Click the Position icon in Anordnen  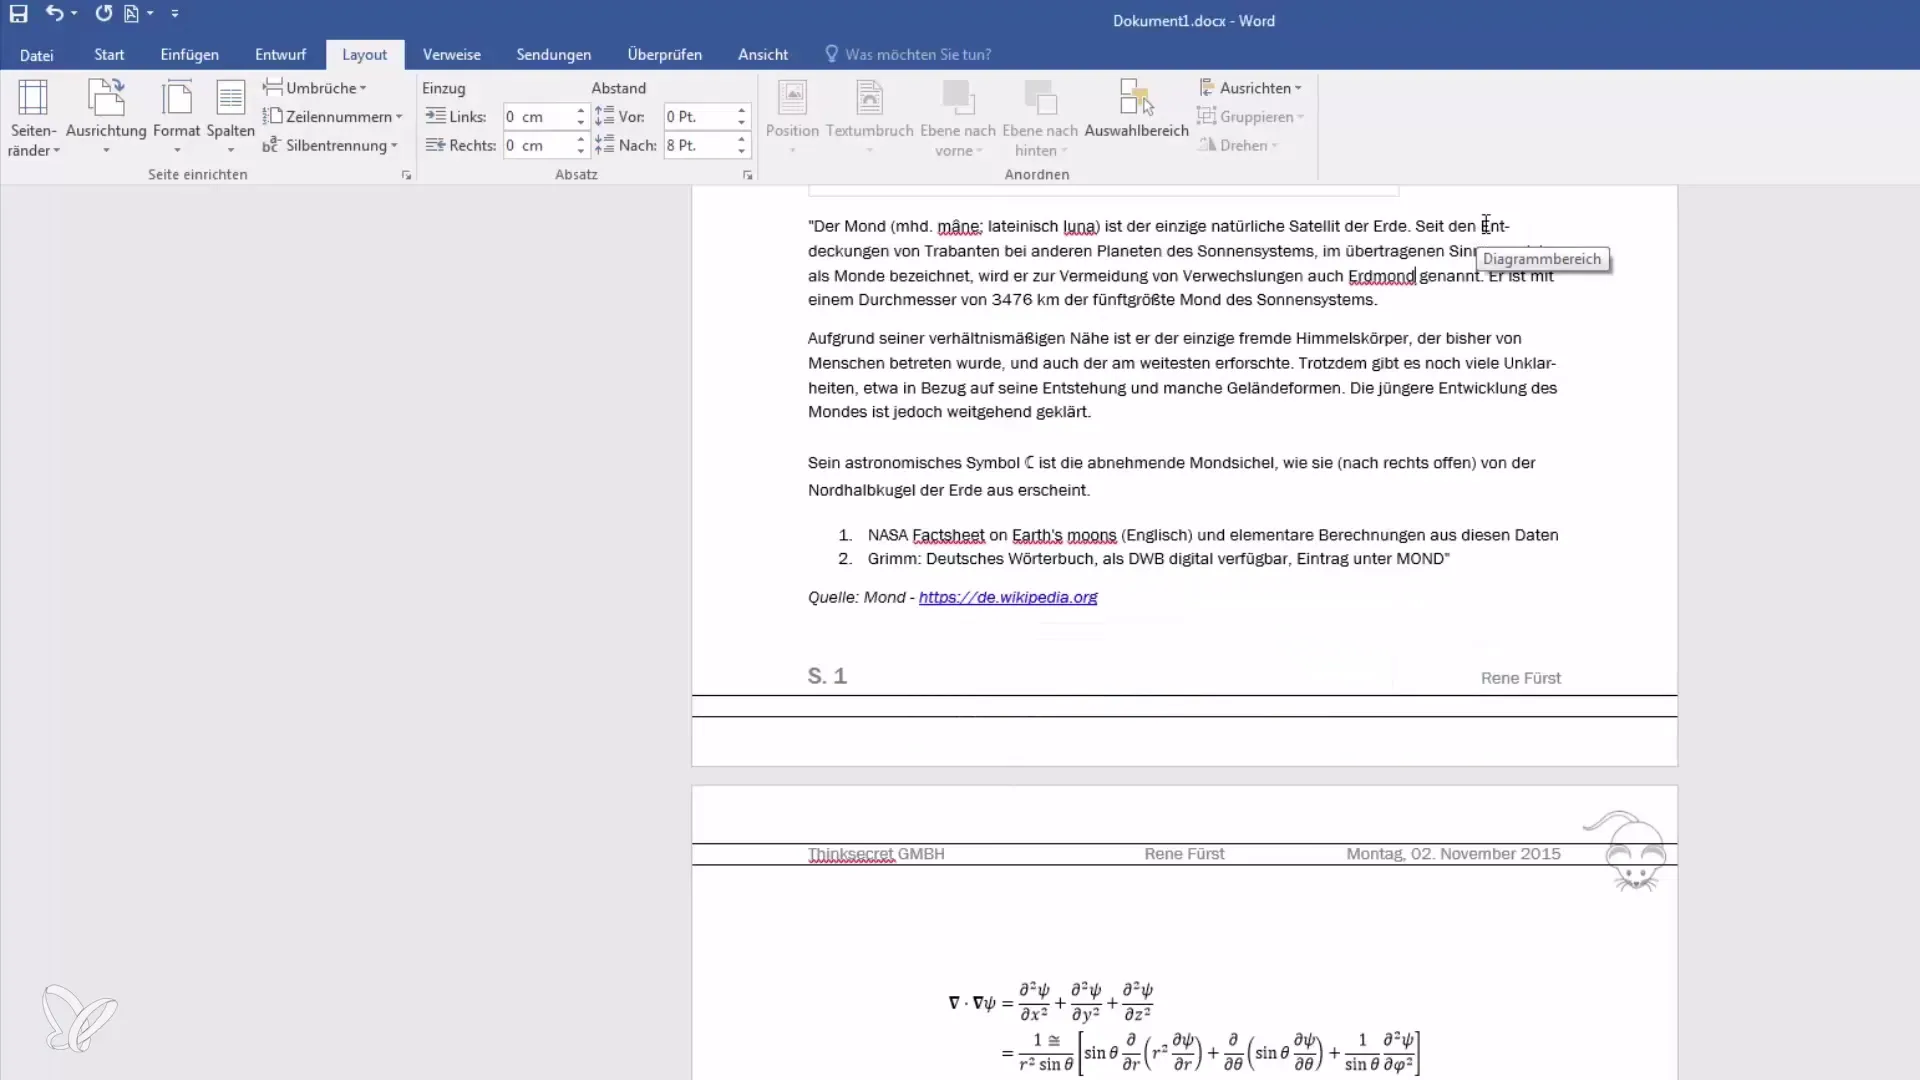click(x=792, y=118)
